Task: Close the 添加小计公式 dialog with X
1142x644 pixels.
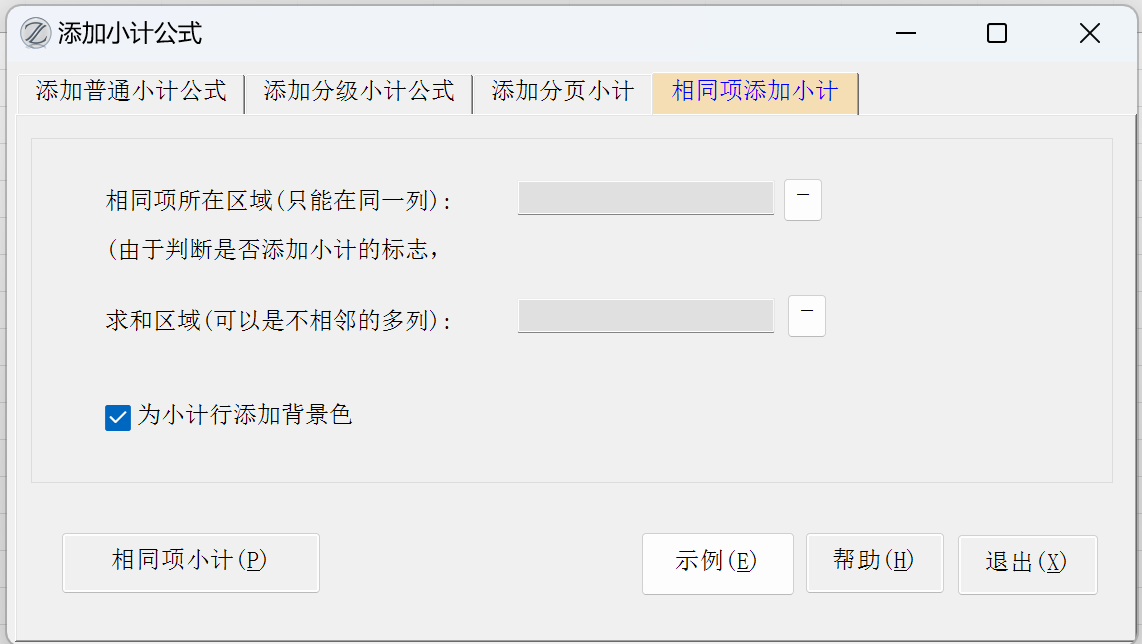Action: [x=1089, y=34]
